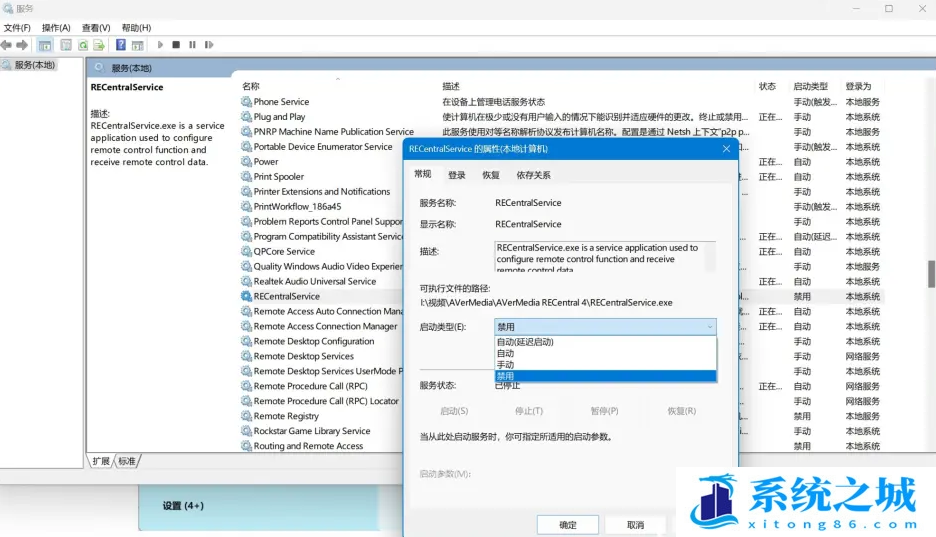Click the 确定 button
Image resolution: width=936 pixels, height=537 pixels.
[x=568, y=525]
